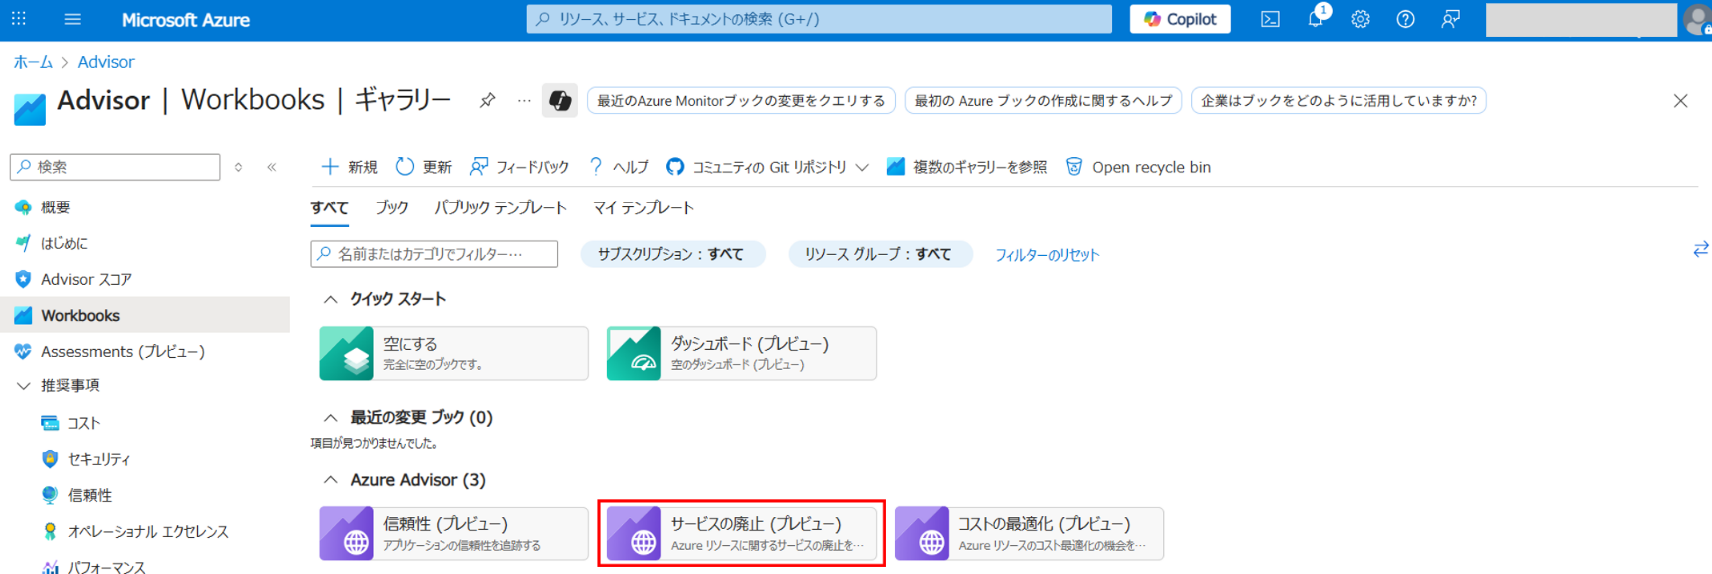The height and width of the screenshot is (574, 1712).
Task: Click the 名前またはカテゴリでフィルター field
Action: tap(434, 254)
